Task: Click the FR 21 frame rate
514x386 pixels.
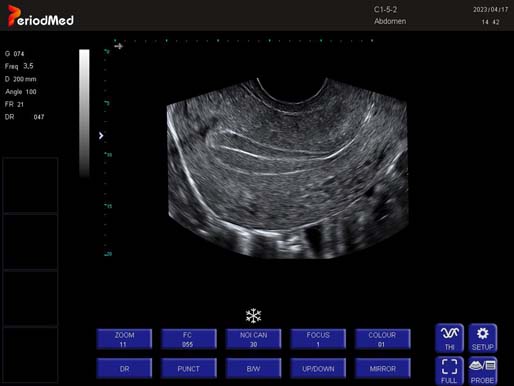Action: pyautogui.click(x=14, y=104)
